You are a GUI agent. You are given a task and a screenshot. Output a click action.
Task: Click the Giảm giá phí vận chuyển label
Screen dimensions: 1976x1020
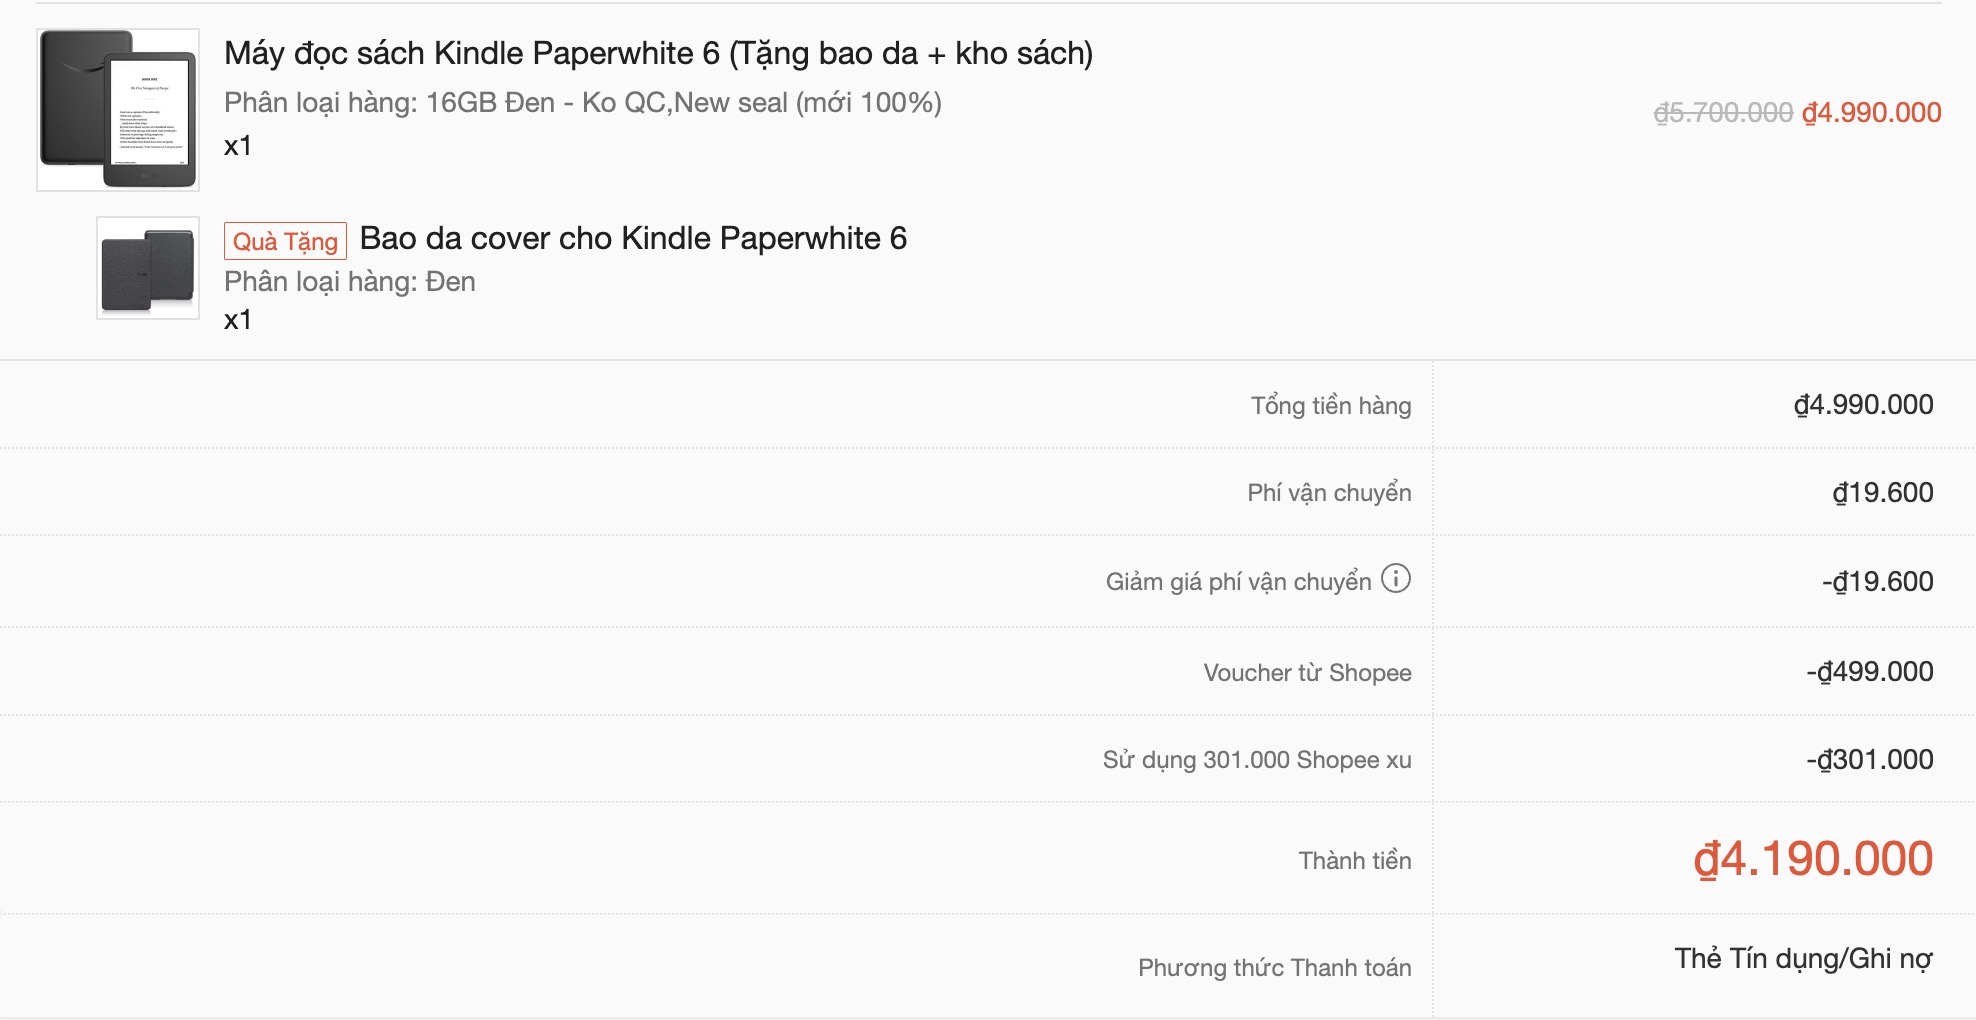[x=1238, y=582]
